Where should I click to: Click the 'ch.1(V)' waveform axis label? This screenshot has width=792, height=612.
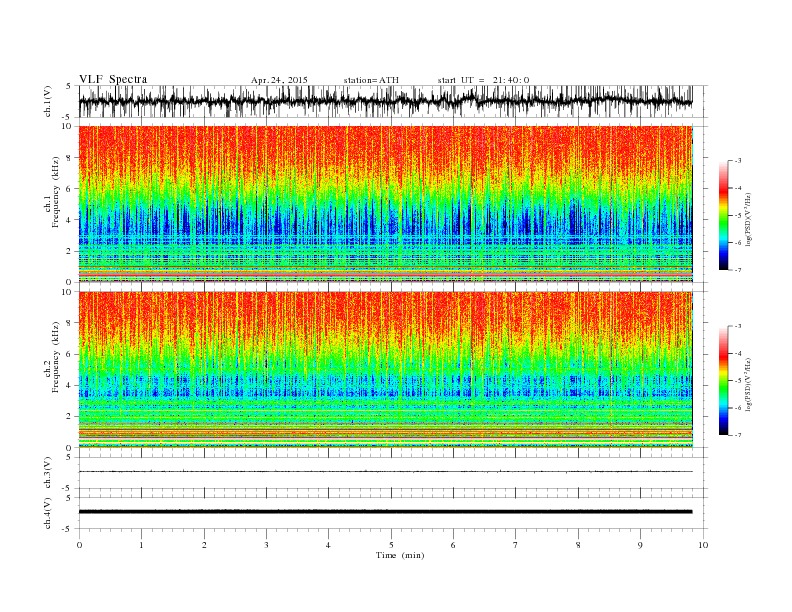pyautogui.click(x=48, y=101)
